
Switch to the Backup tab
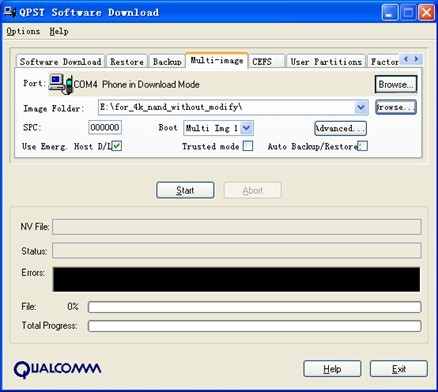click(167, 62)
